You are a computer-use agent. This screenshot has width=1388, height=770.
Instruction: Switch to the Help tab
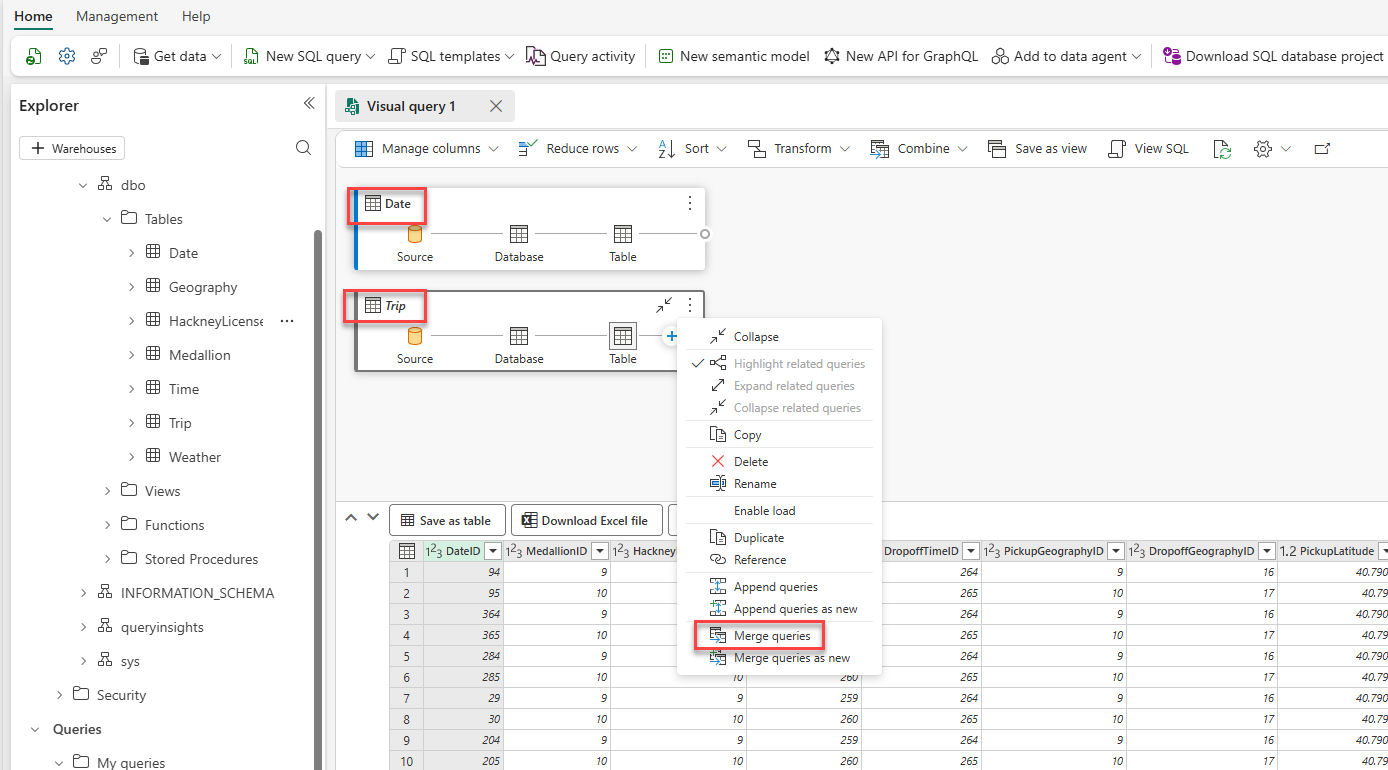pyautogui.click(x=196, y=16)
